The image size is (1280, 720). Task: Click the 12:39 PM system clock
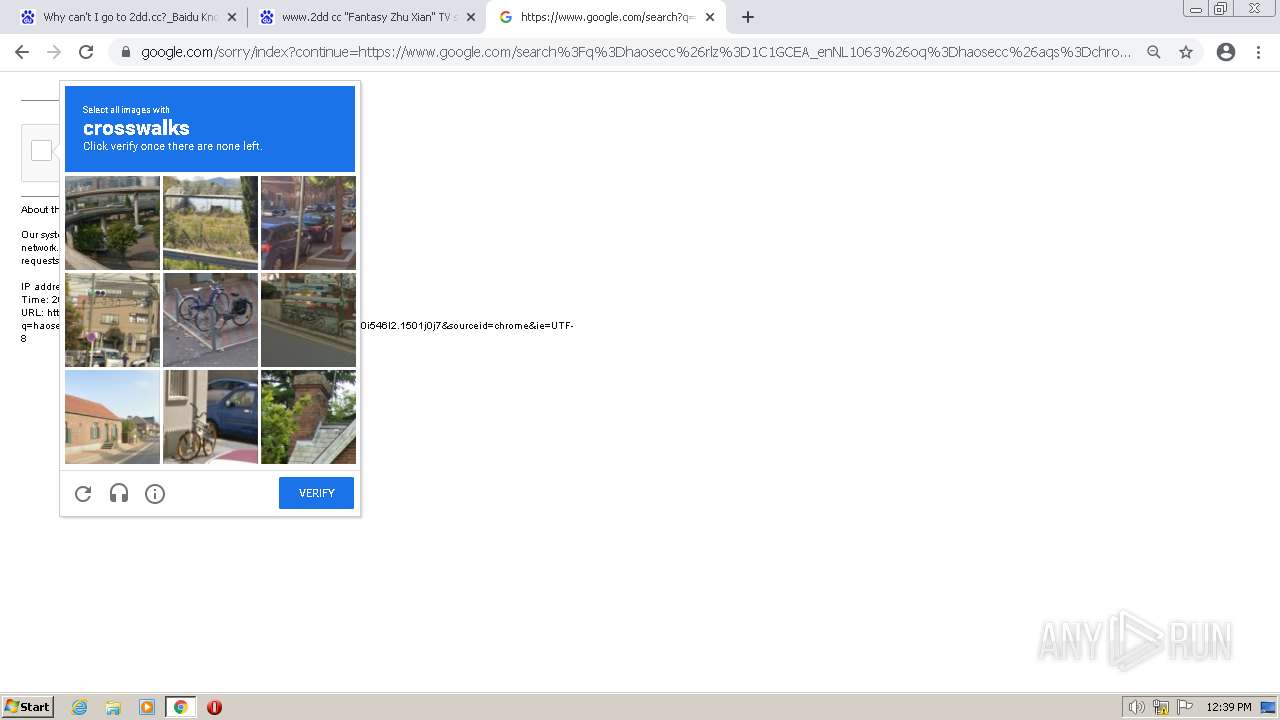point(1229,707)
